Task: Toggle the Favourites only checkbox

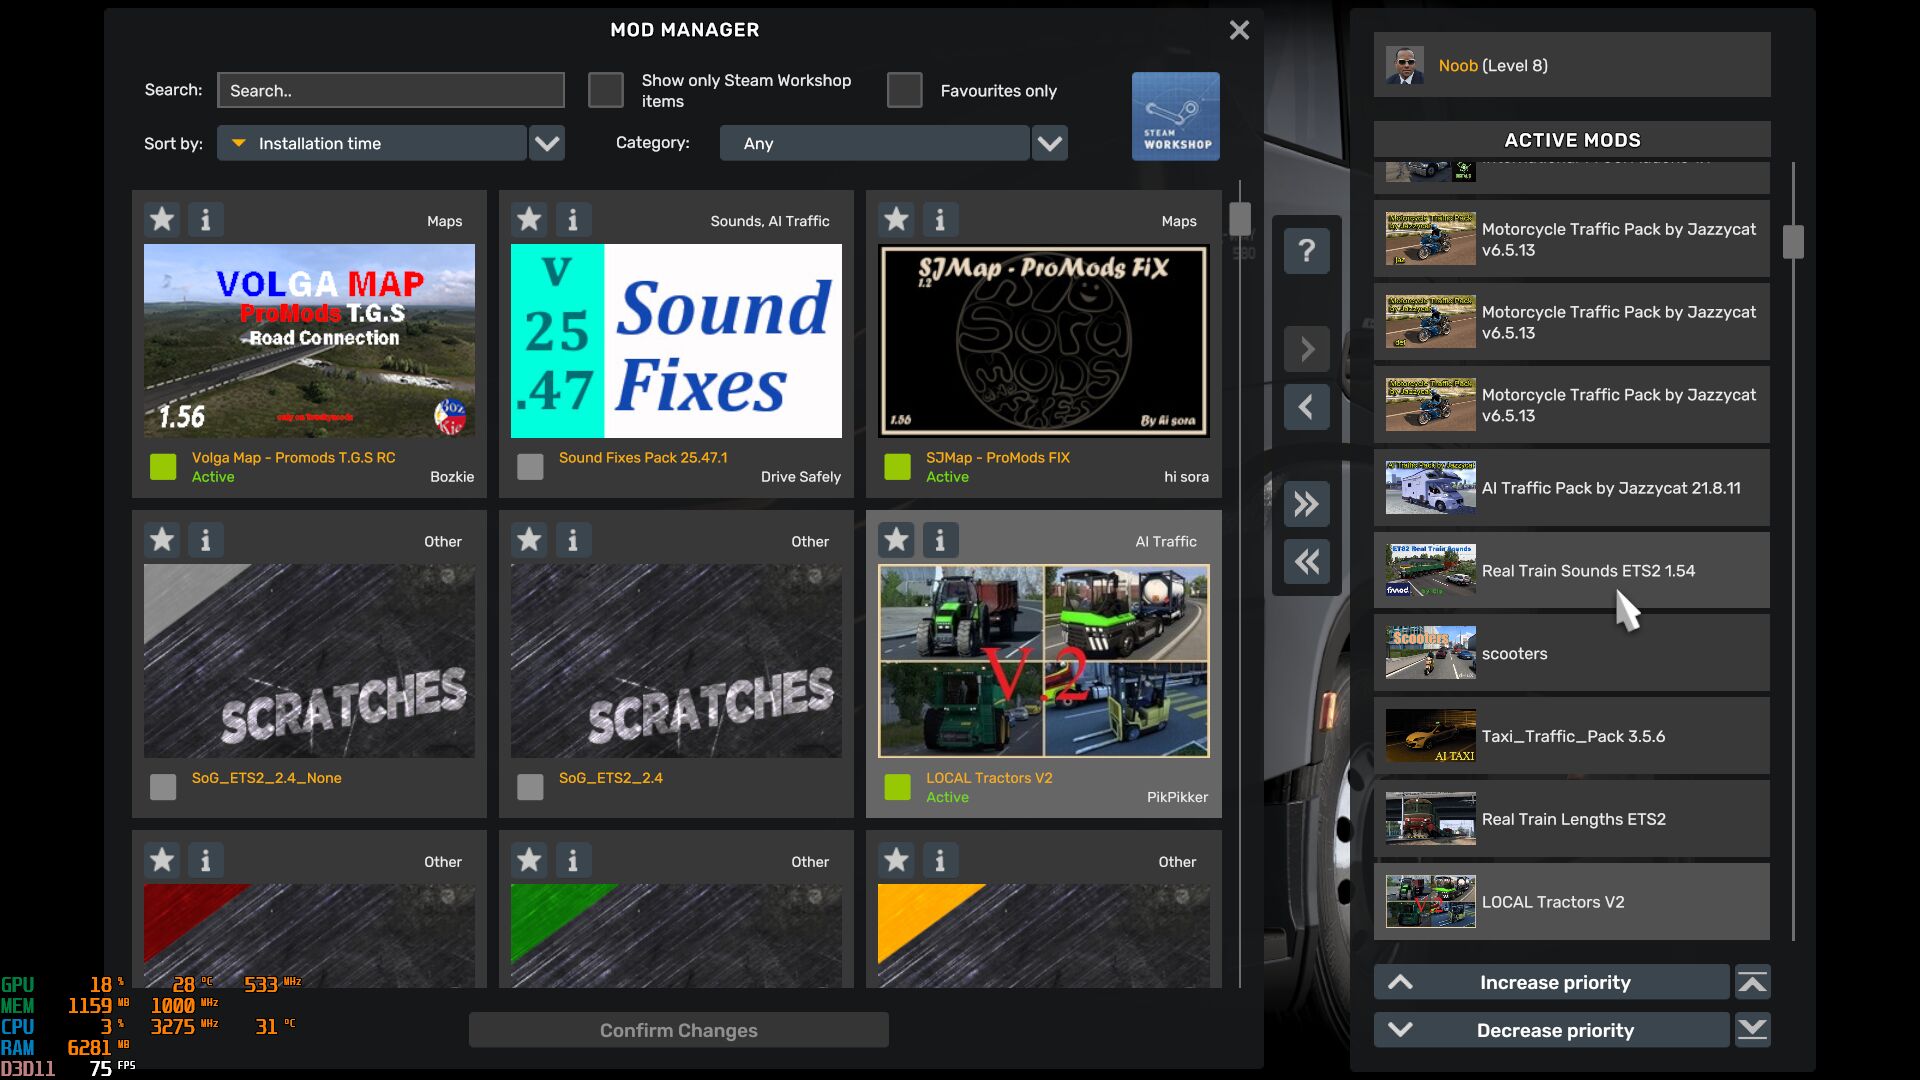Action: tap(904, 90)
